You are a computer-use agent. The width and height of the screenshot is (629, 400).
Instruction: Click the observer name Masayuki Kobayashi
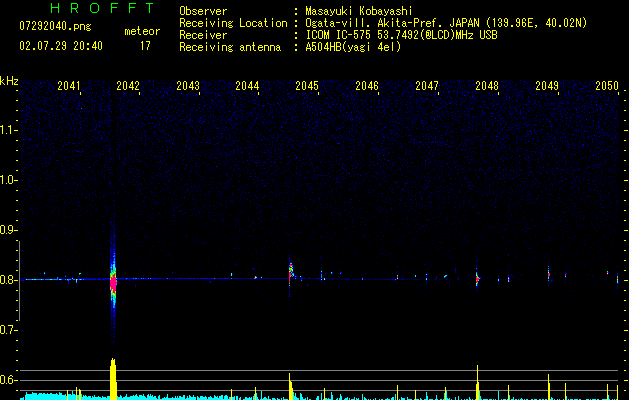[x=359, y=11]
